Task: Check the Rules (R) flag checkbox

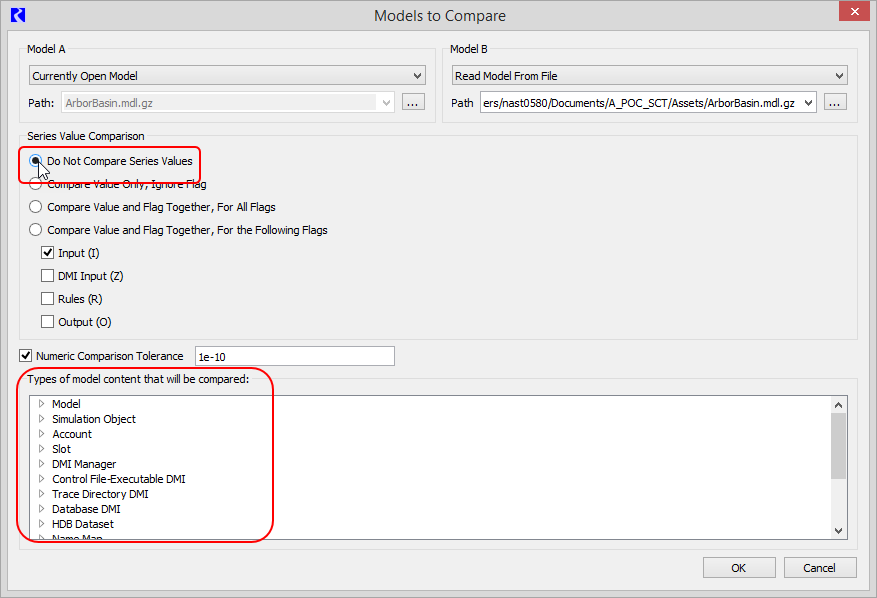Action: click(x=48, y=299)
